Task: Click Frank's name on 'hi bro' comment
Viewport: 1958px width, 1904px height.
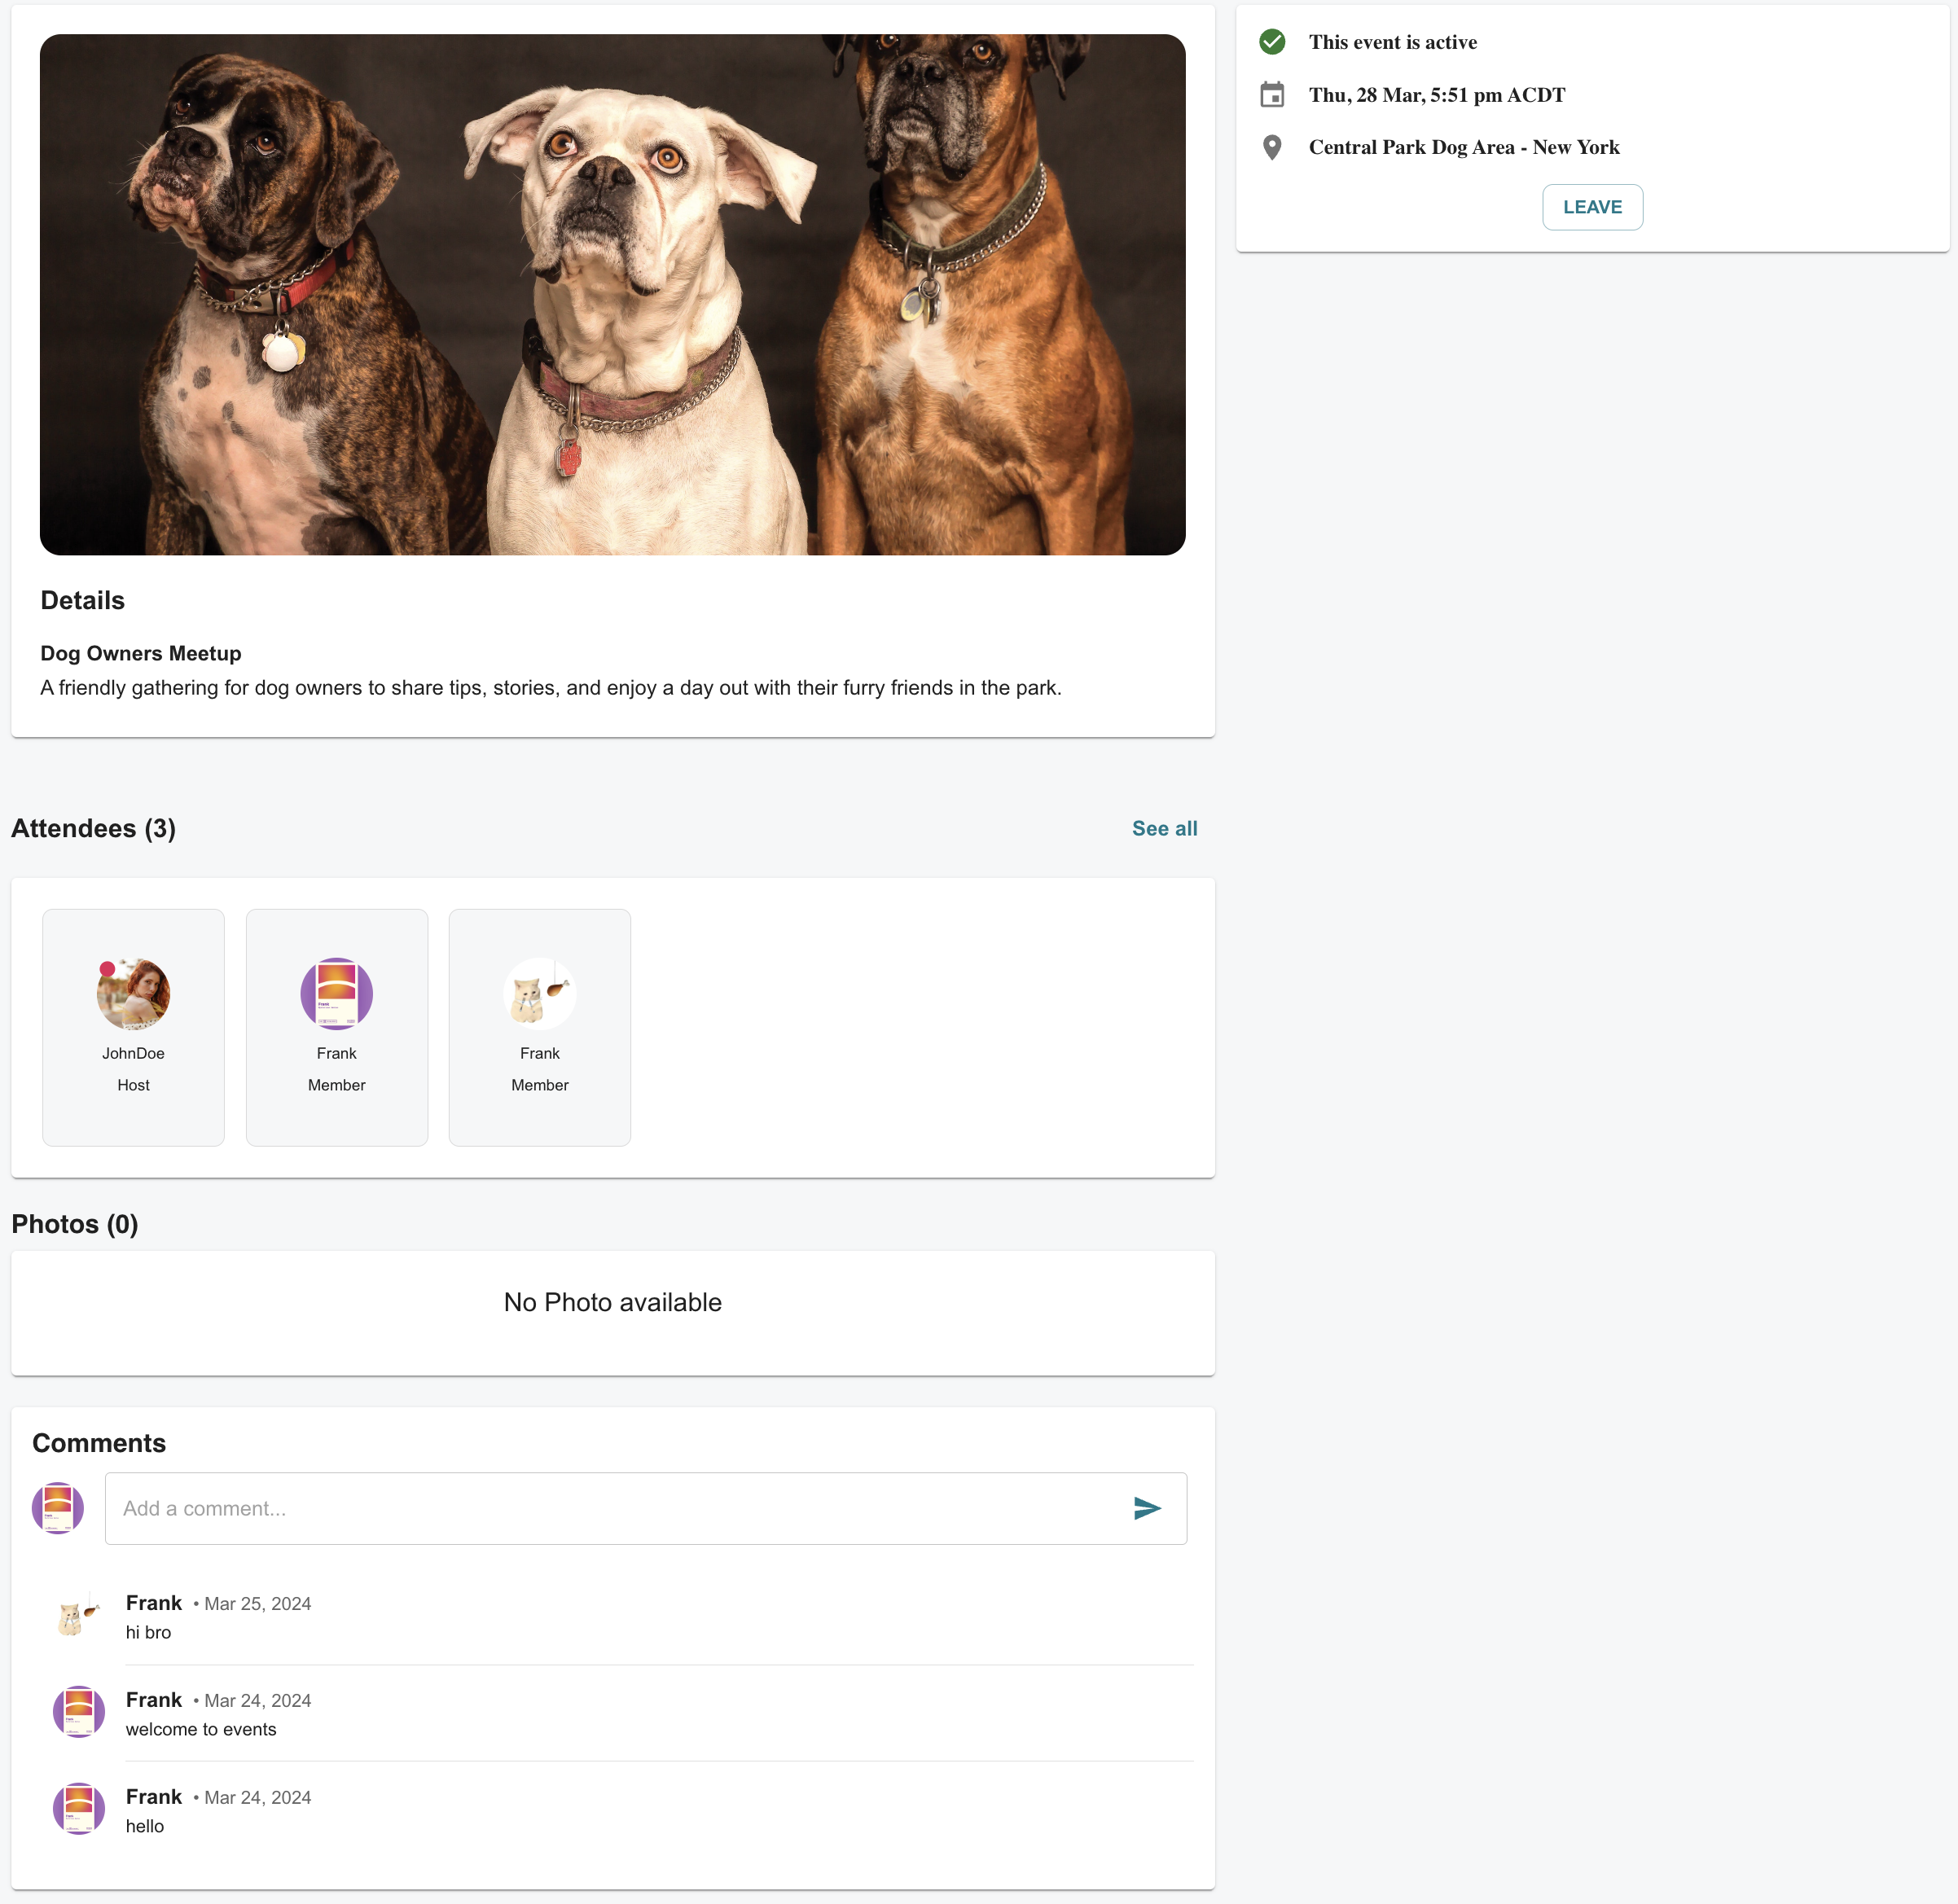Action: 154,1603
